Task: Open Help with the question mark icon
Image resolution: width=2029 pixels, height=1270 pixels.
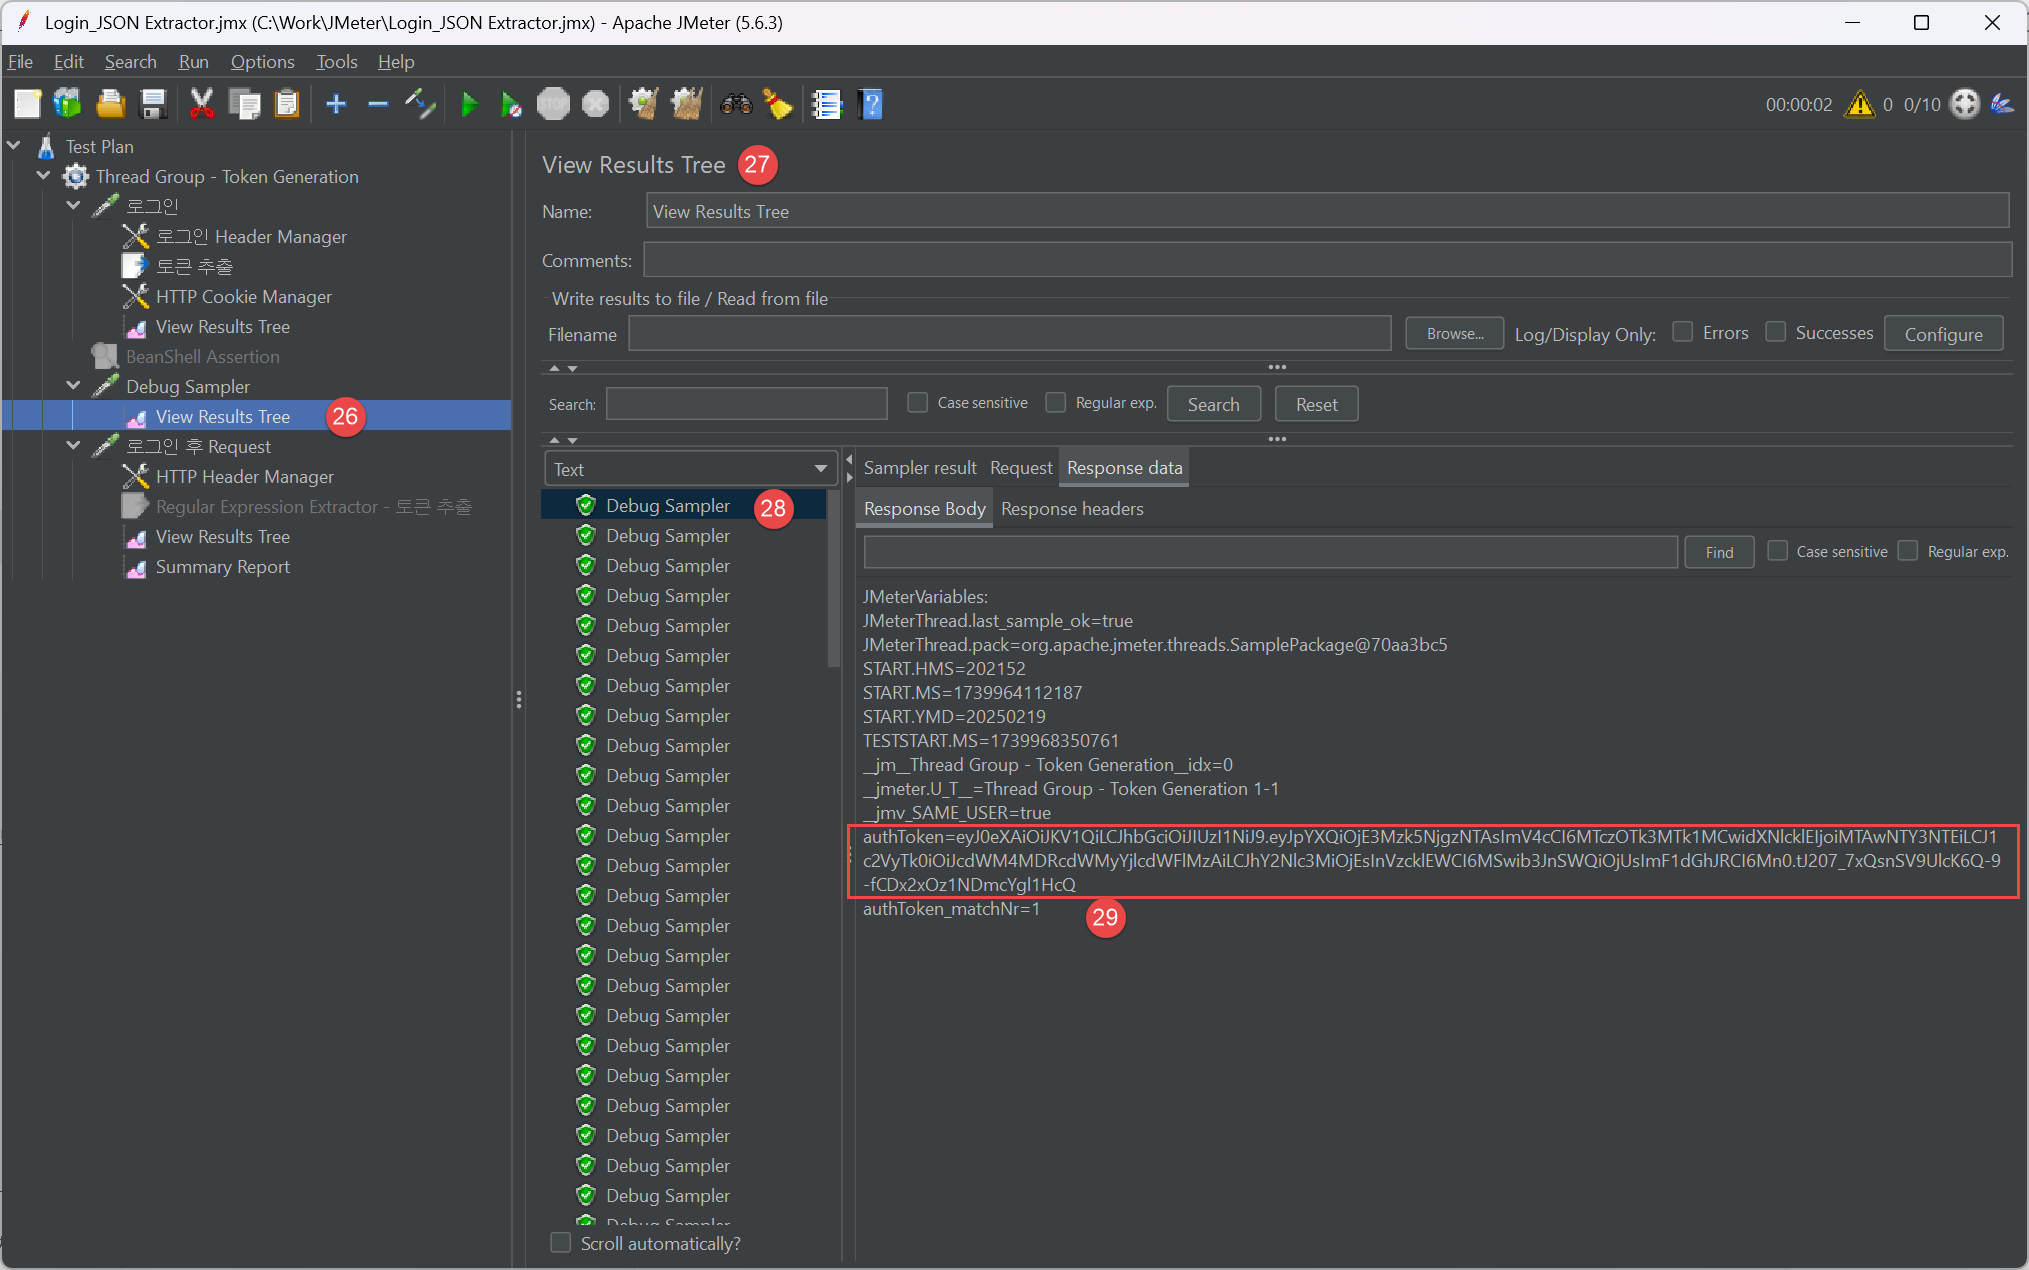Action: point(870,104)
